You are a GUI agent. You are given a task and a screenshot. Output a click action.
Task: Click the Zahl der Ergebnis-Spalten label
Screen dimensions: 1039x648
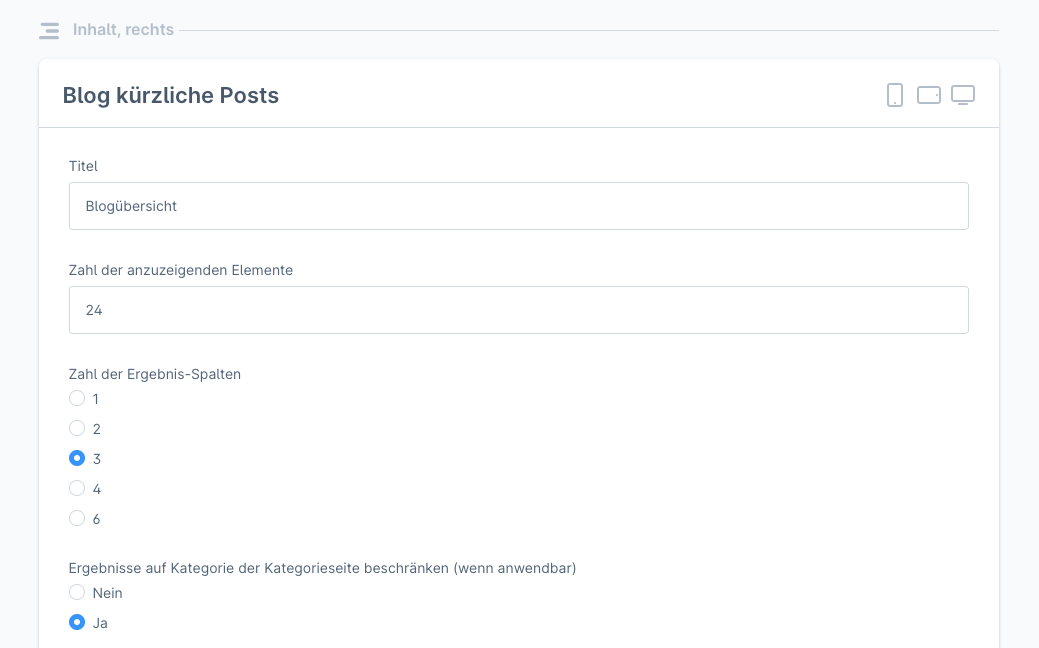154,374
